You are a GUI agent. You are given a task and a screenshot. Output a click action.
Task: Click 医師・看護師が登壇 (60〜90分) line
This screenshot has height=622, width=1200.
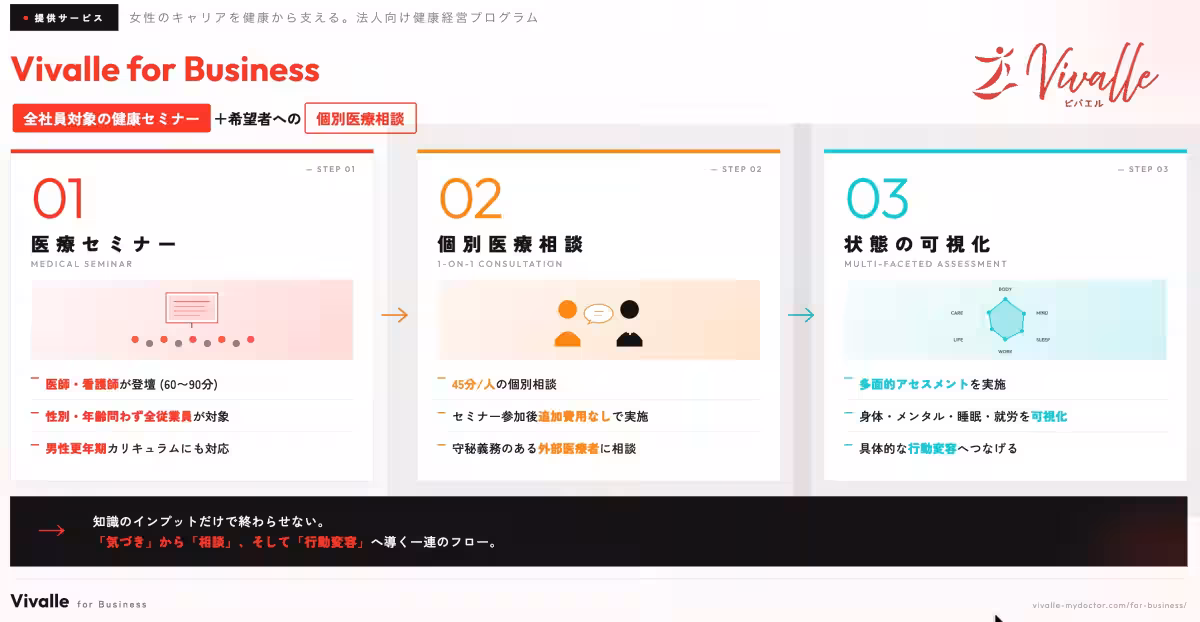point(132,384)
